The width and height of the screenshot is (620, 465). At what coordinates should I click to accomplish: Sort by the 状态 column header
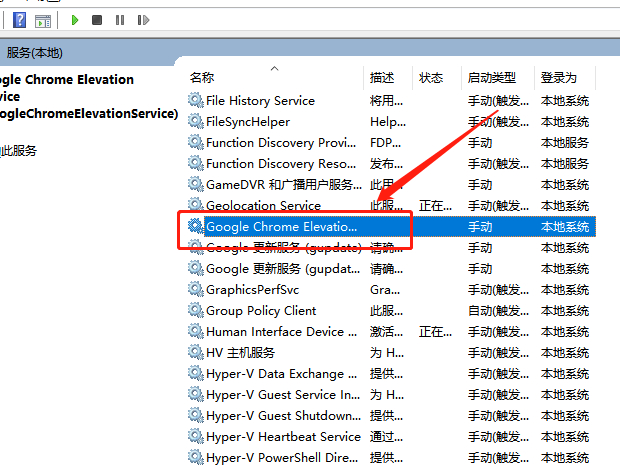(x=431, y=78)
